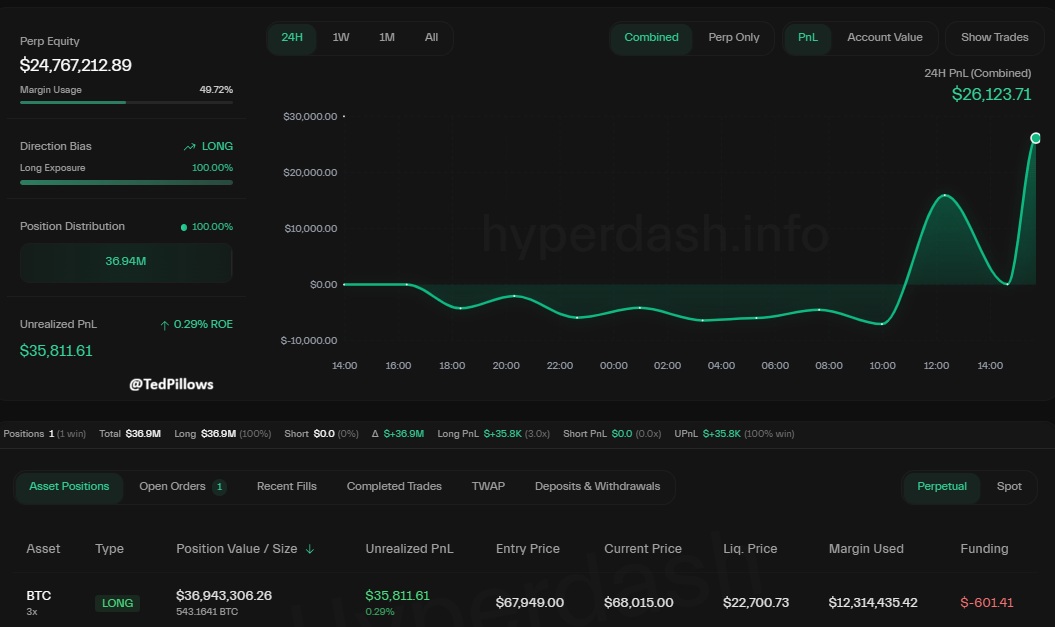Select the Combined view toggle
Screen dimensions: 1055x627
[x=651, y=38]
